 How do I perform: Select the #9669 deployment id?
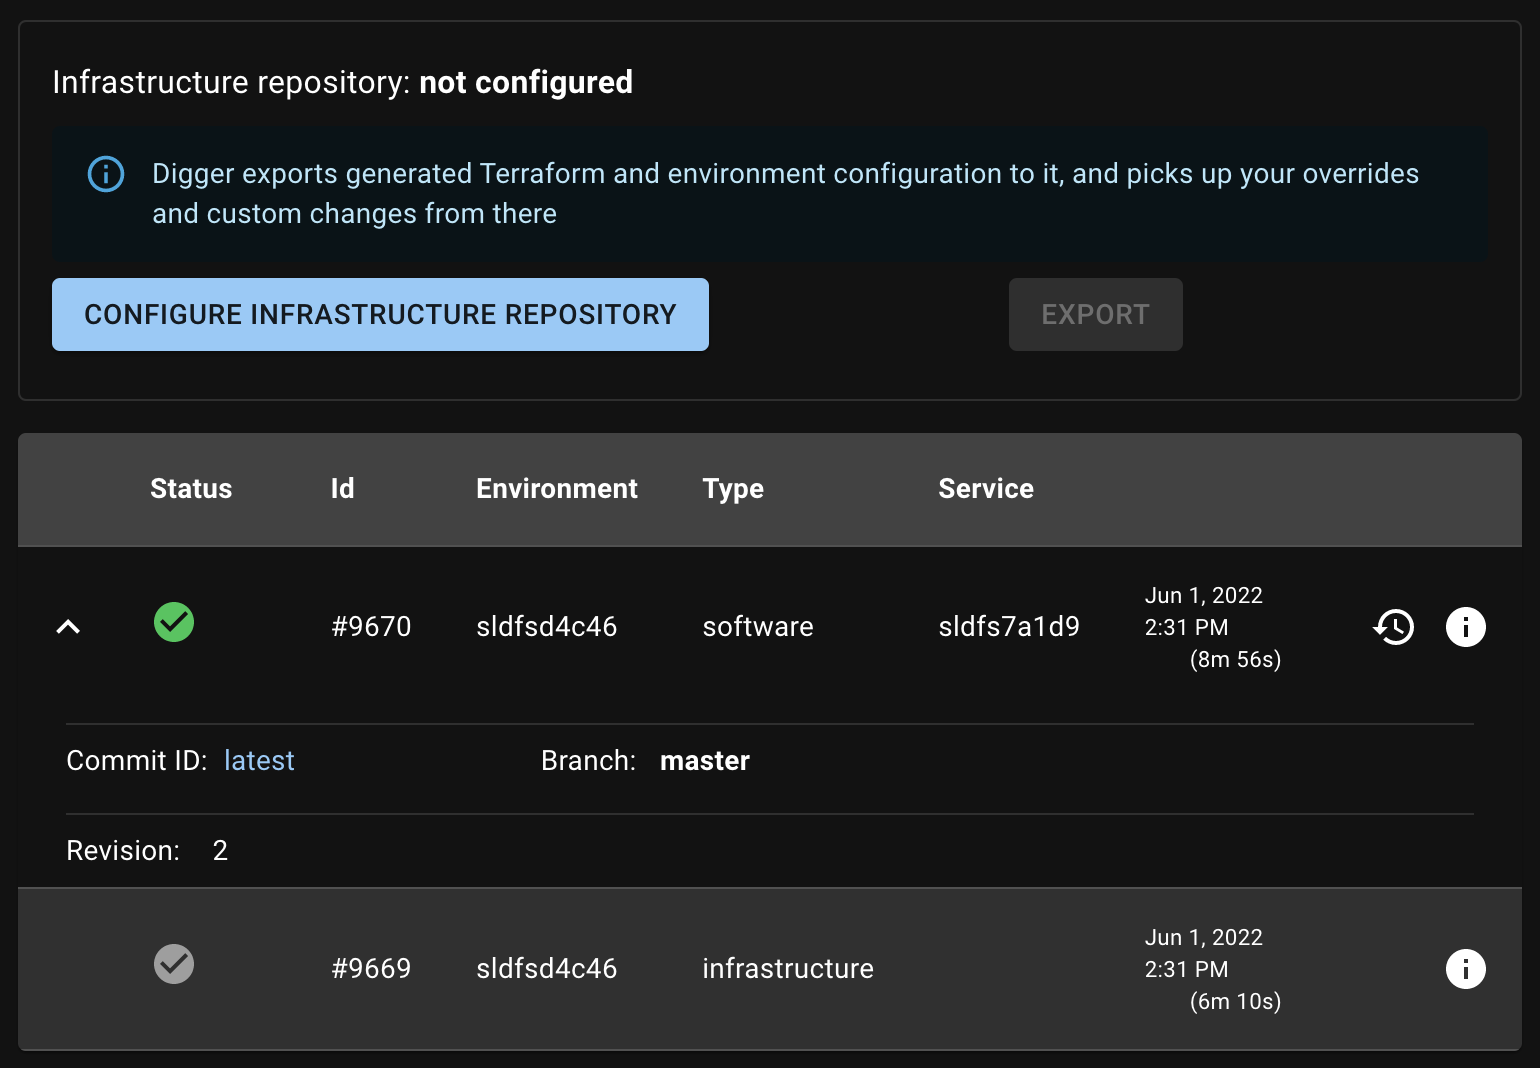click(371, 969)
